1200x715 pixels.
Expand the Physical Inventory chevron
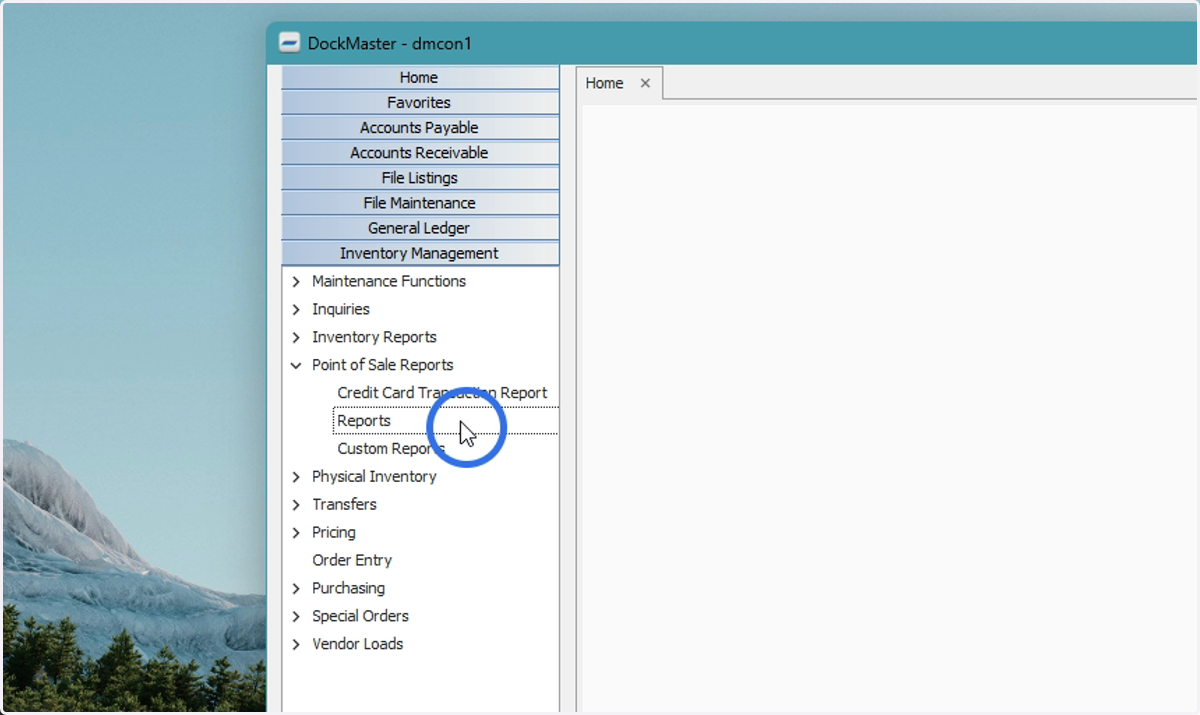click(x=296, y=477)
